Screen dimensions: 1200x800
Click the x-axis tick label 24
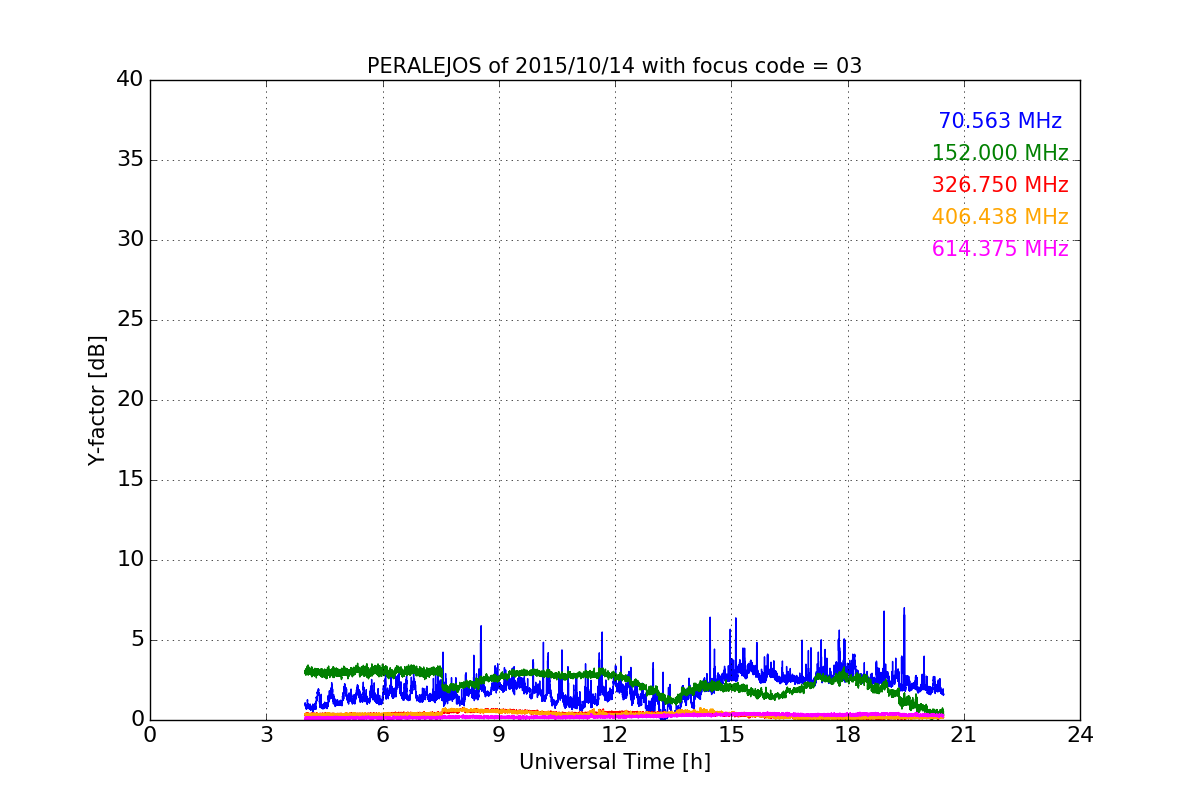coord(1080,734)
